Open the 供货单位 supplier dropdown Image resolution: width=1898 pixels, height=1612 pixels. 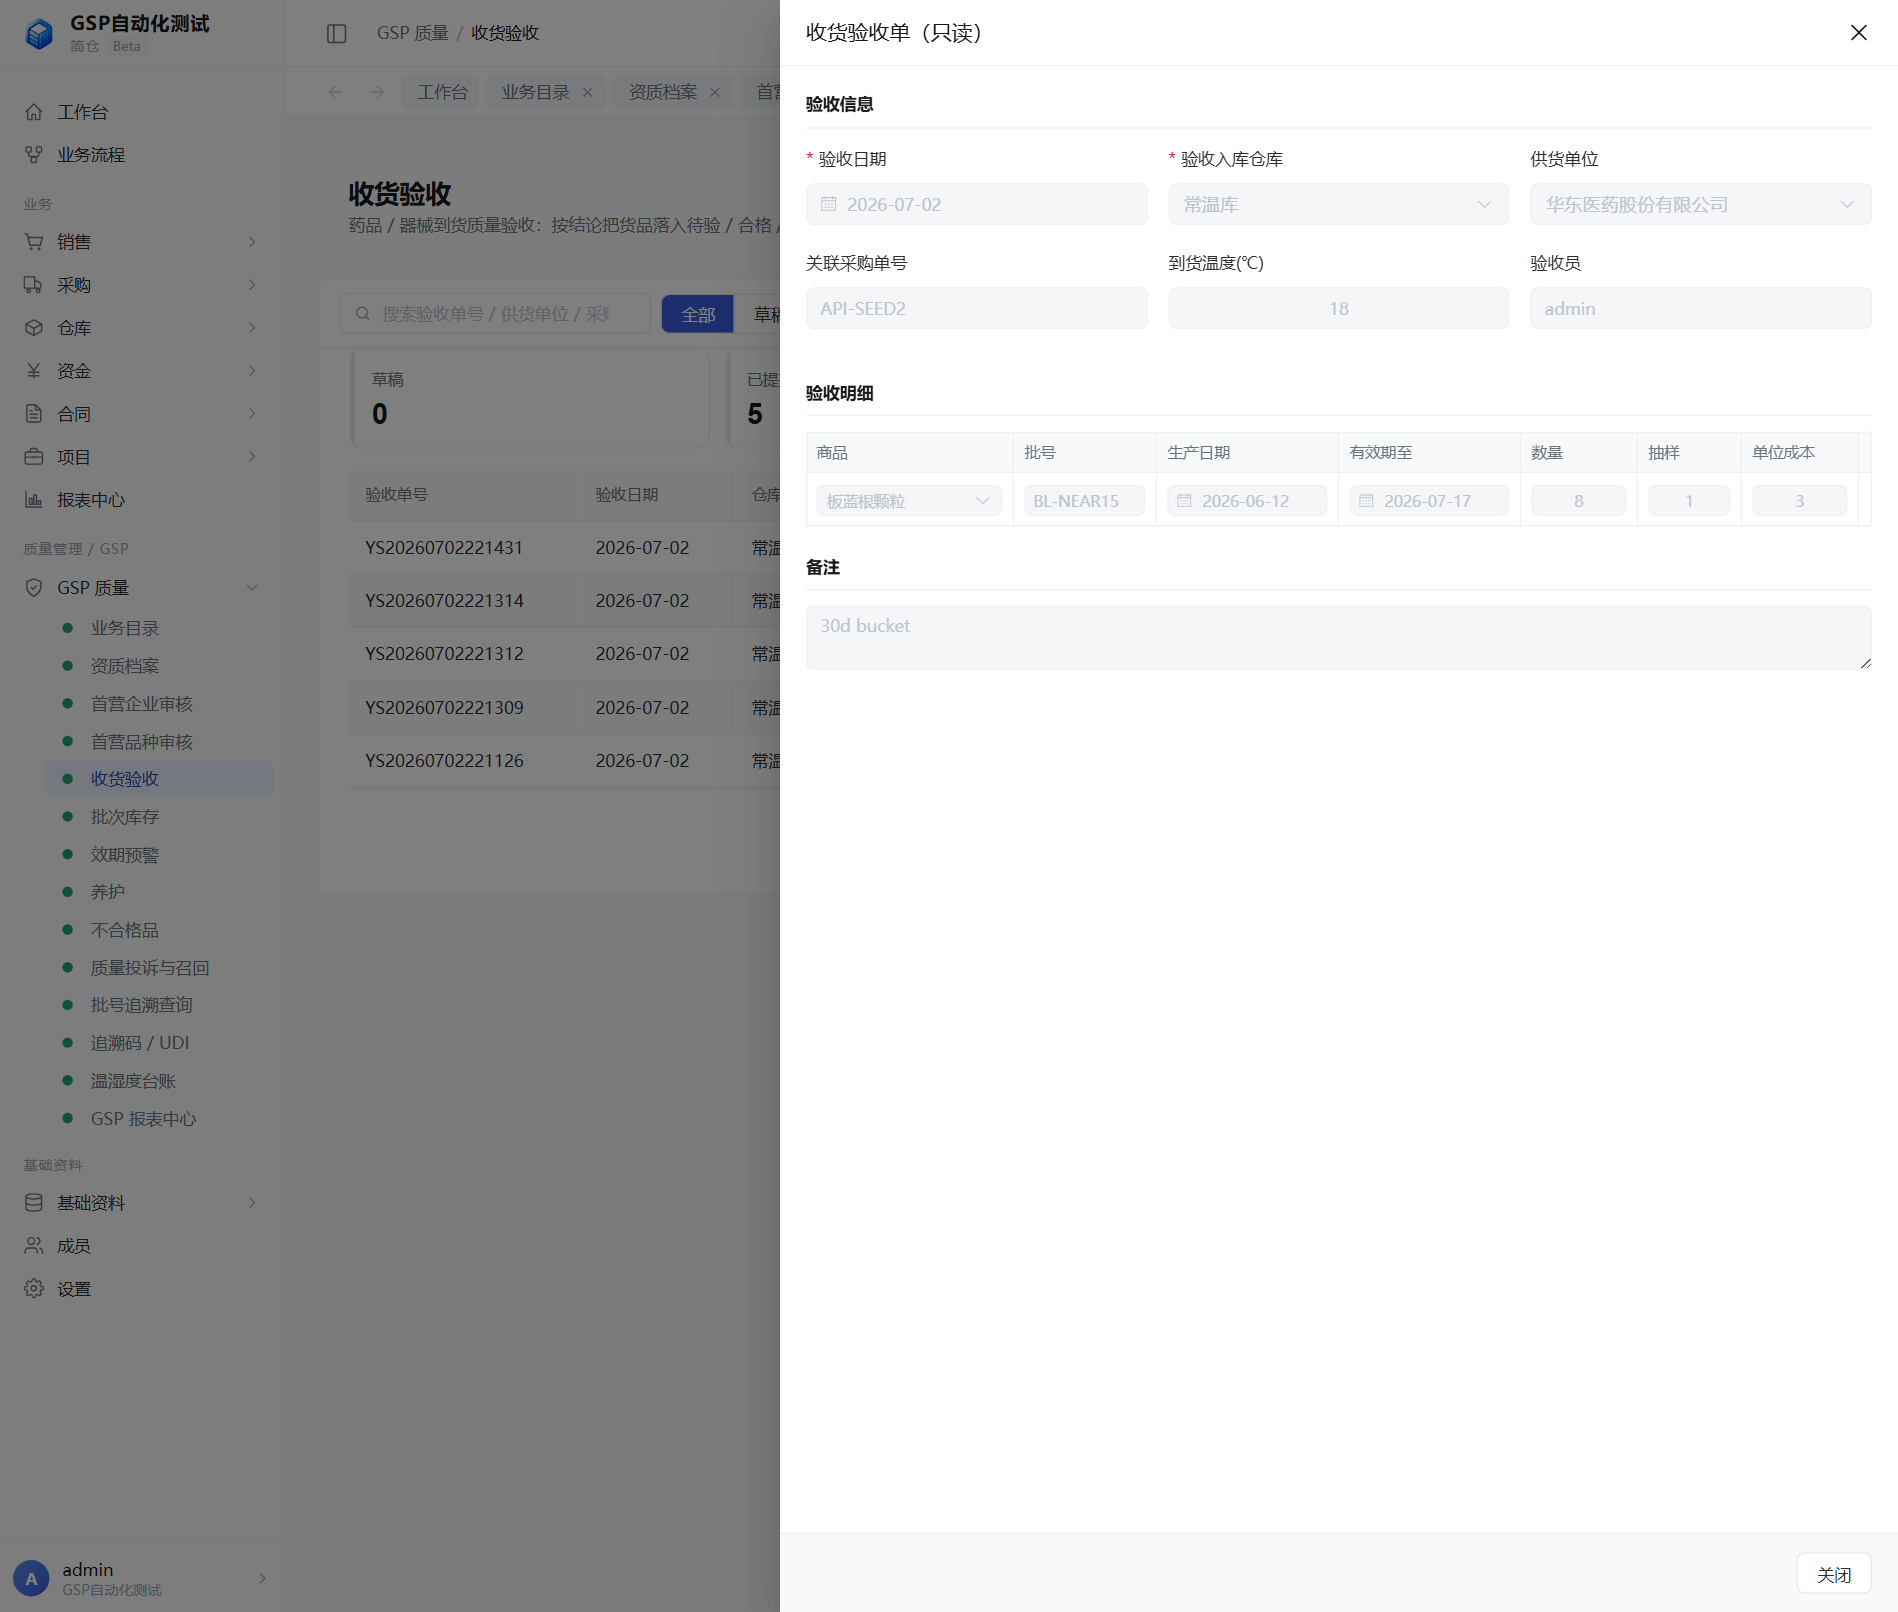pyautogui.click(x=1700, y=204)
